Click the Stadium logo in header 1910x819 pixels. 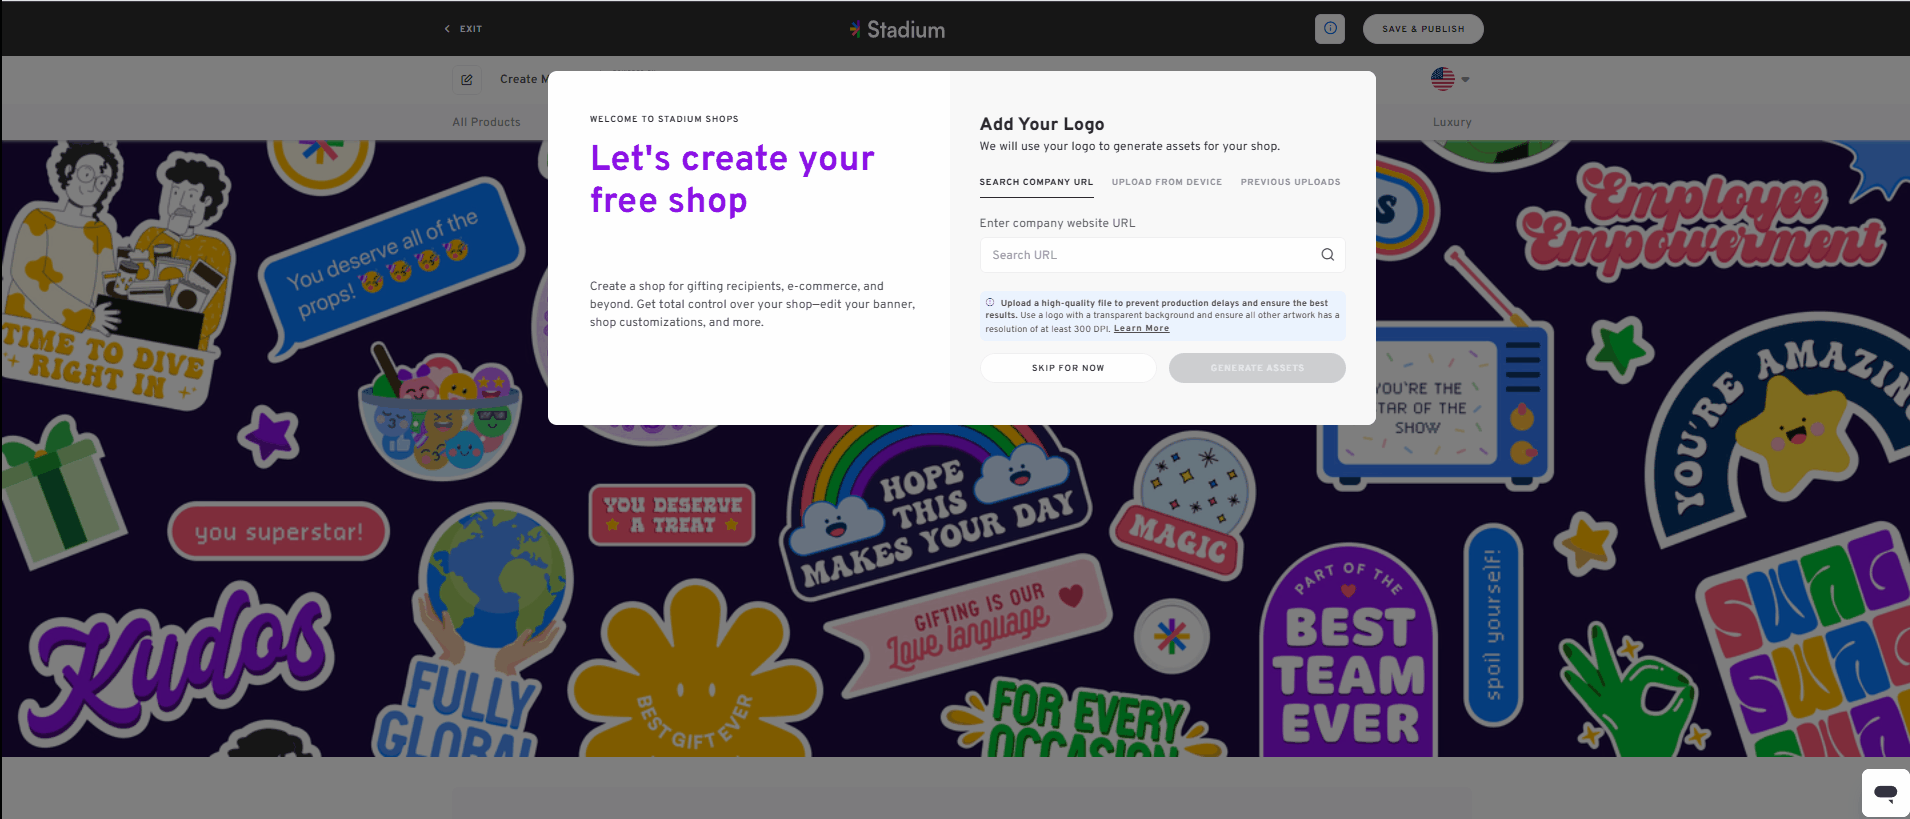(x=897, y=30)
